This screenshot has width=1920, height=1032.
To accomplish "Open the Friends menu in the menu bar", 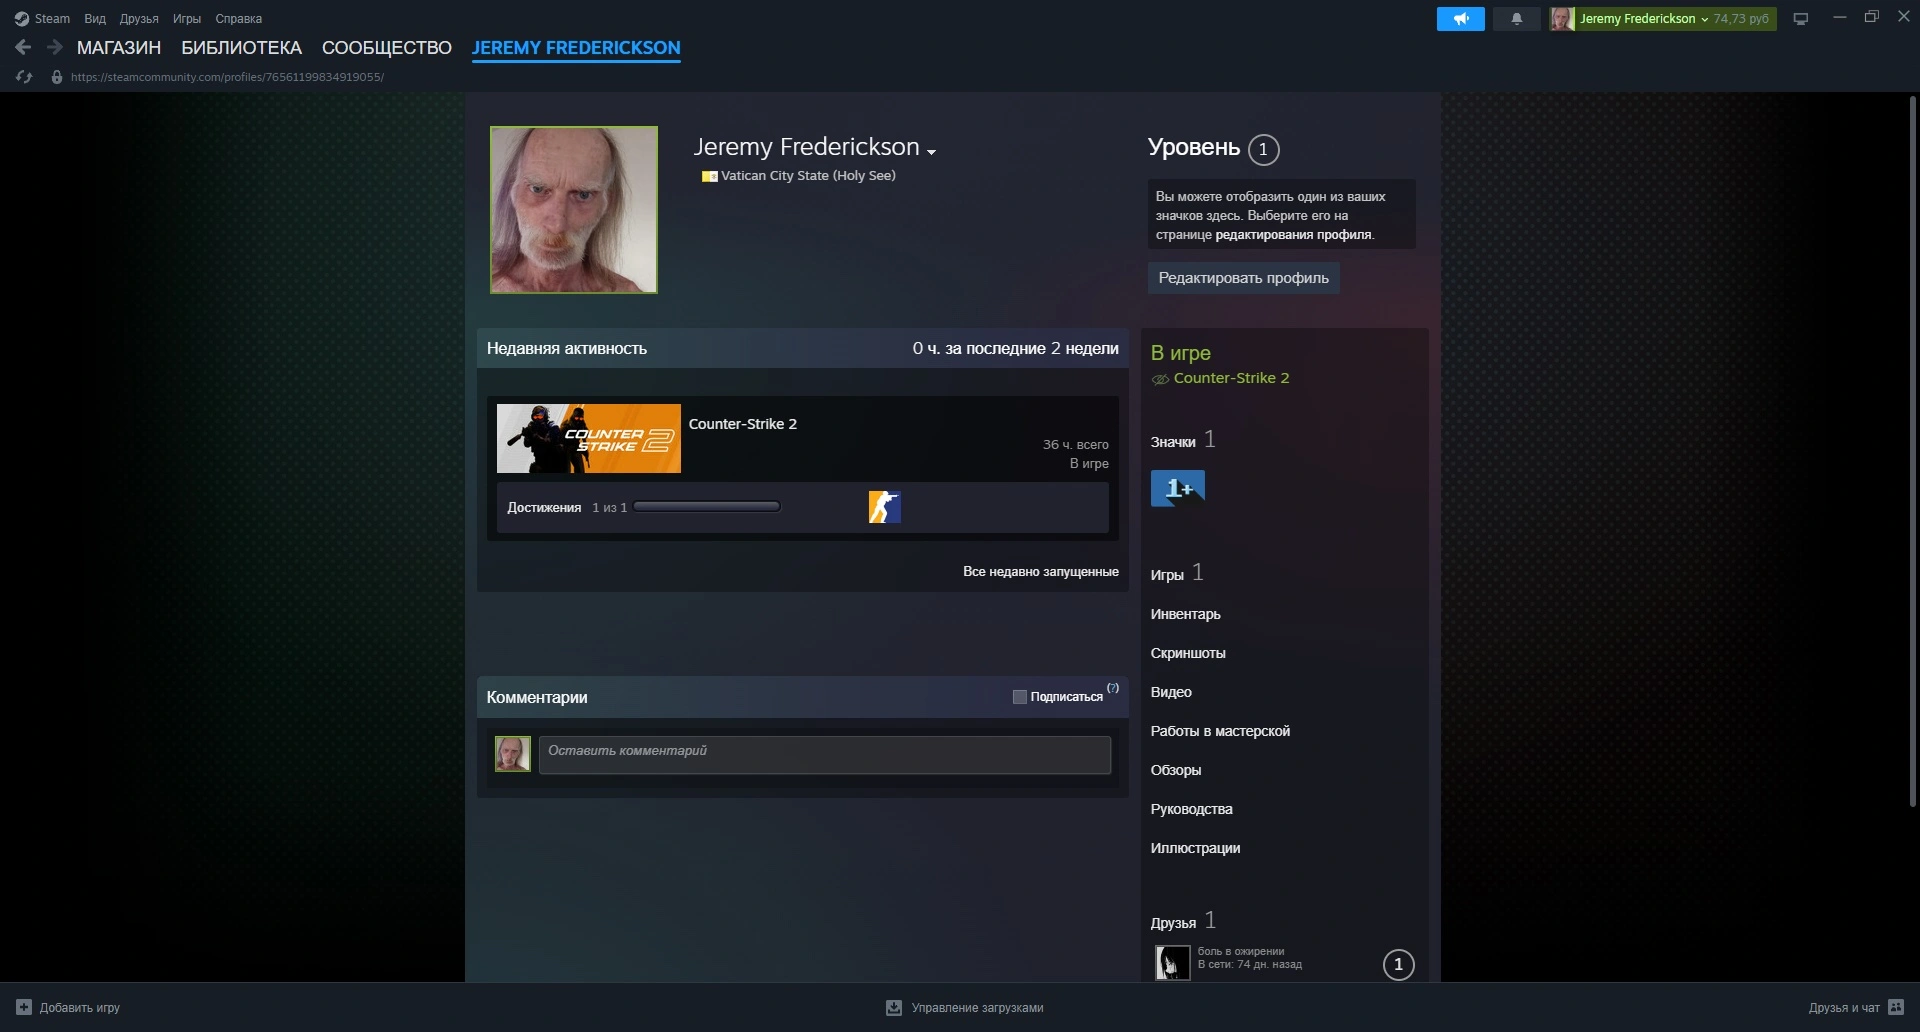I will [139, 19].
